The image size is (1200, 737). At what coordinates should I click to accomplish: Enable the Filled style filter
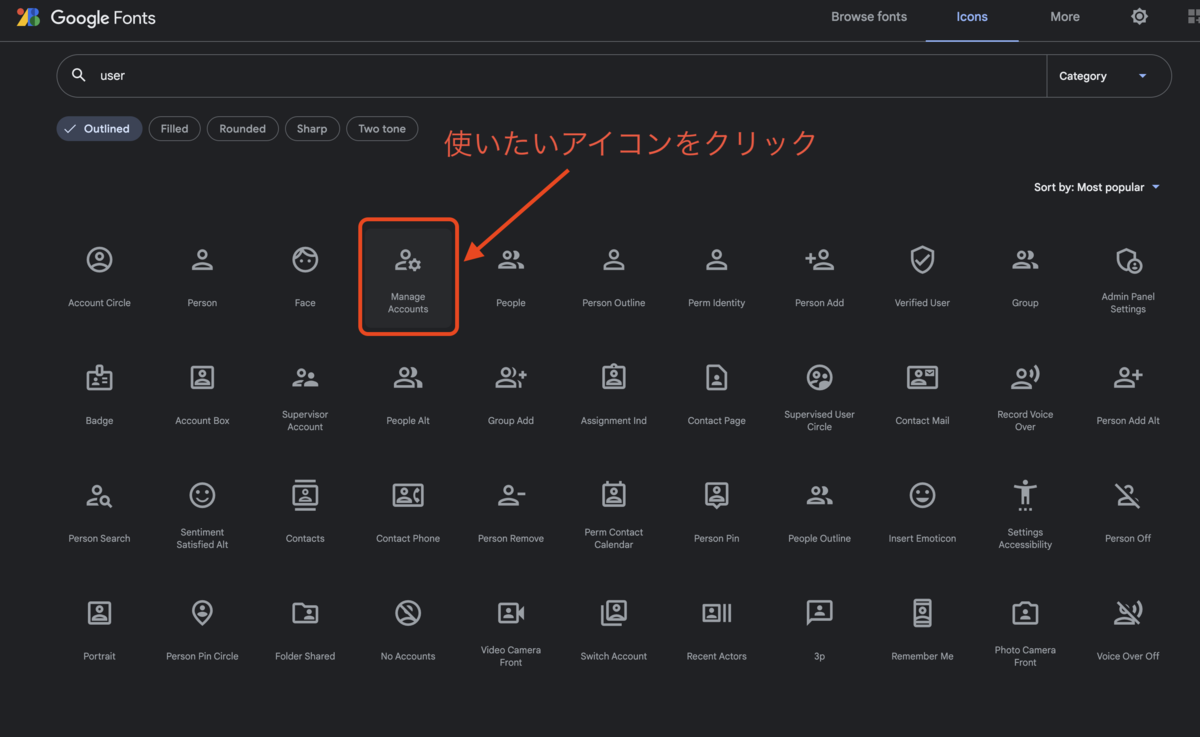(x=174, y=128)
